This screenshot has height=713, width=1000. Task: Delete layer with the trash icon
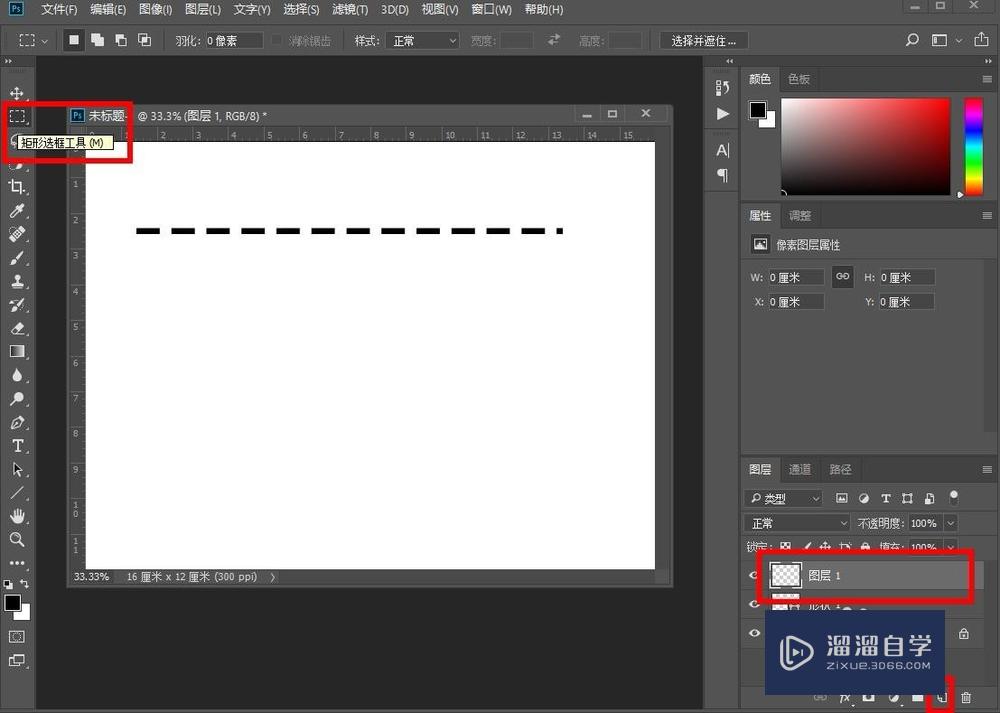pyautogui.click(x=966, y=698)
